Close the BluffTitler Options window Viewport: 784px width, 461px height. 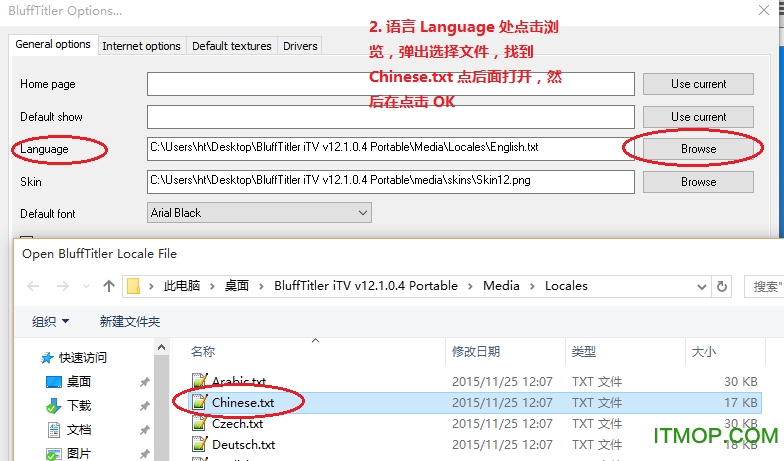click(x=764, y=10)
